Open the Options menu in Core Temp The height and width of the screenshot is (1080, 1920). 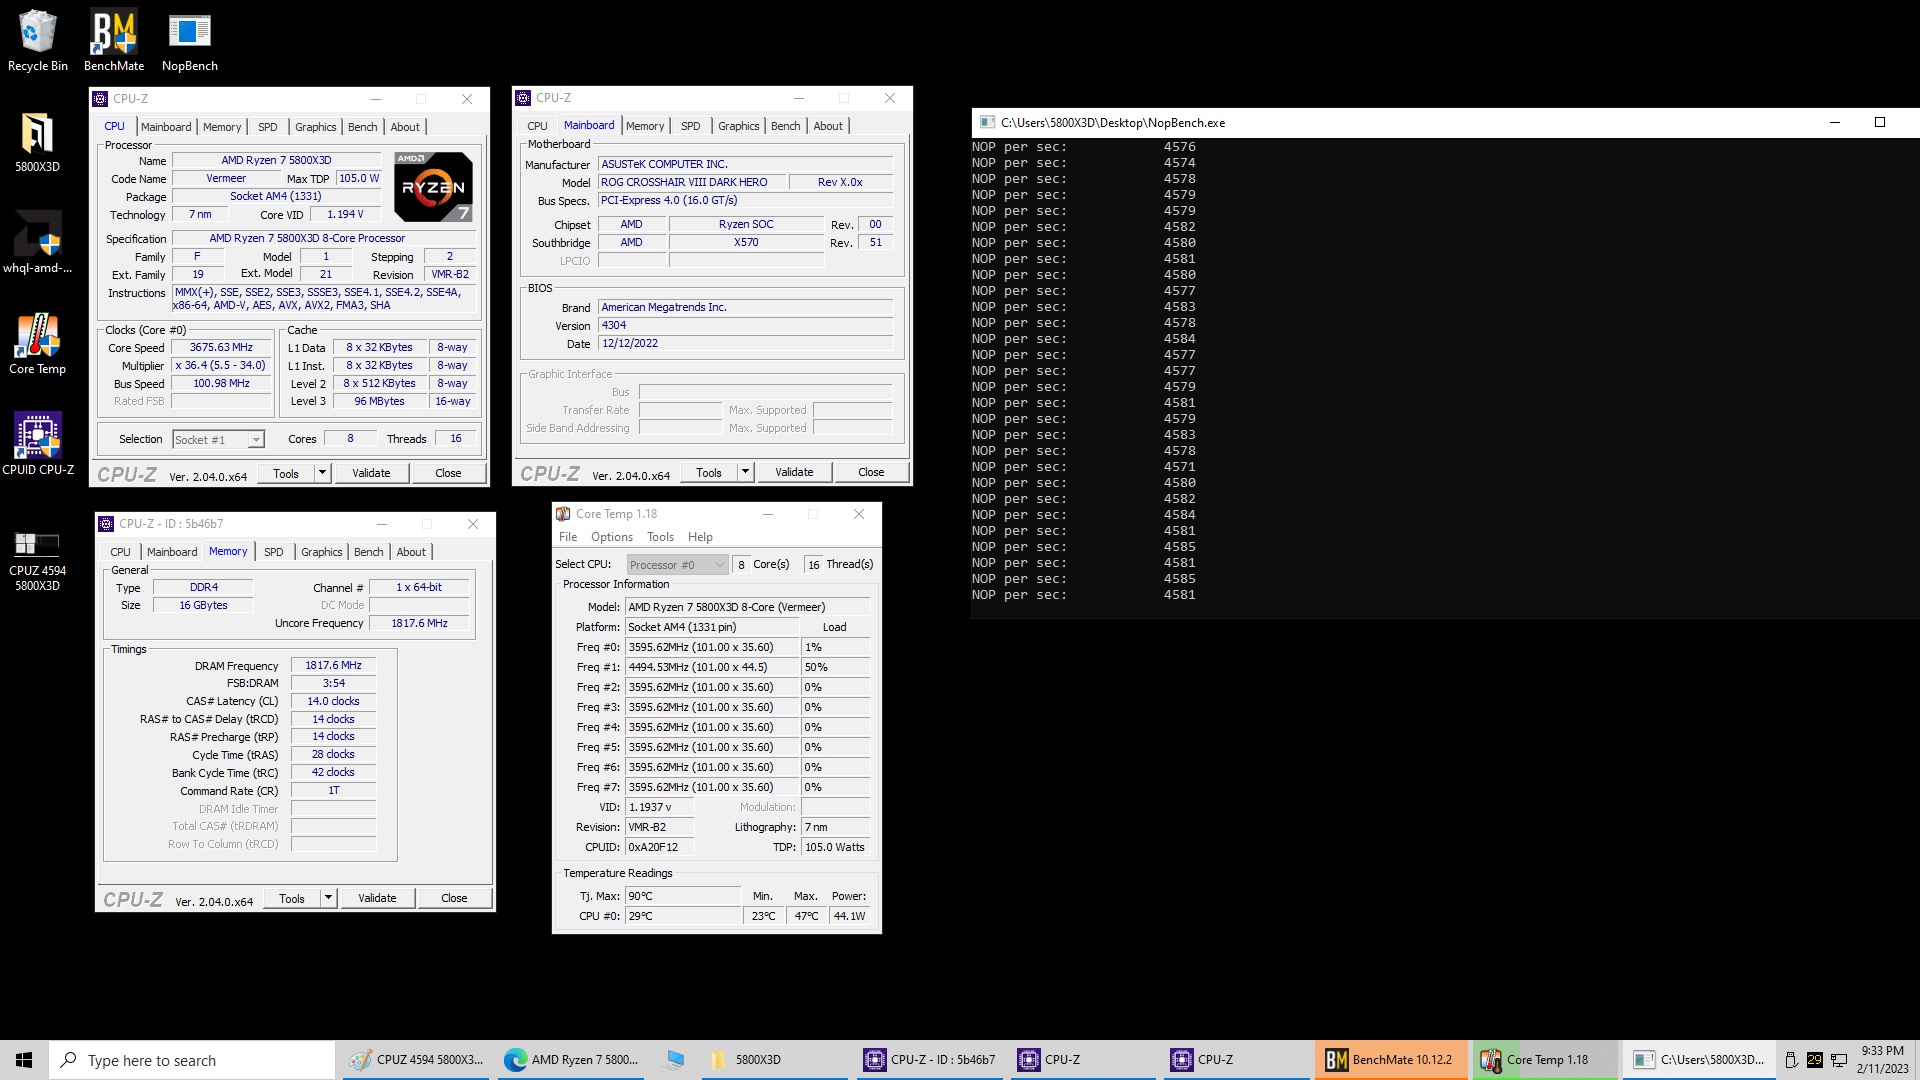(x=612, y=537)
